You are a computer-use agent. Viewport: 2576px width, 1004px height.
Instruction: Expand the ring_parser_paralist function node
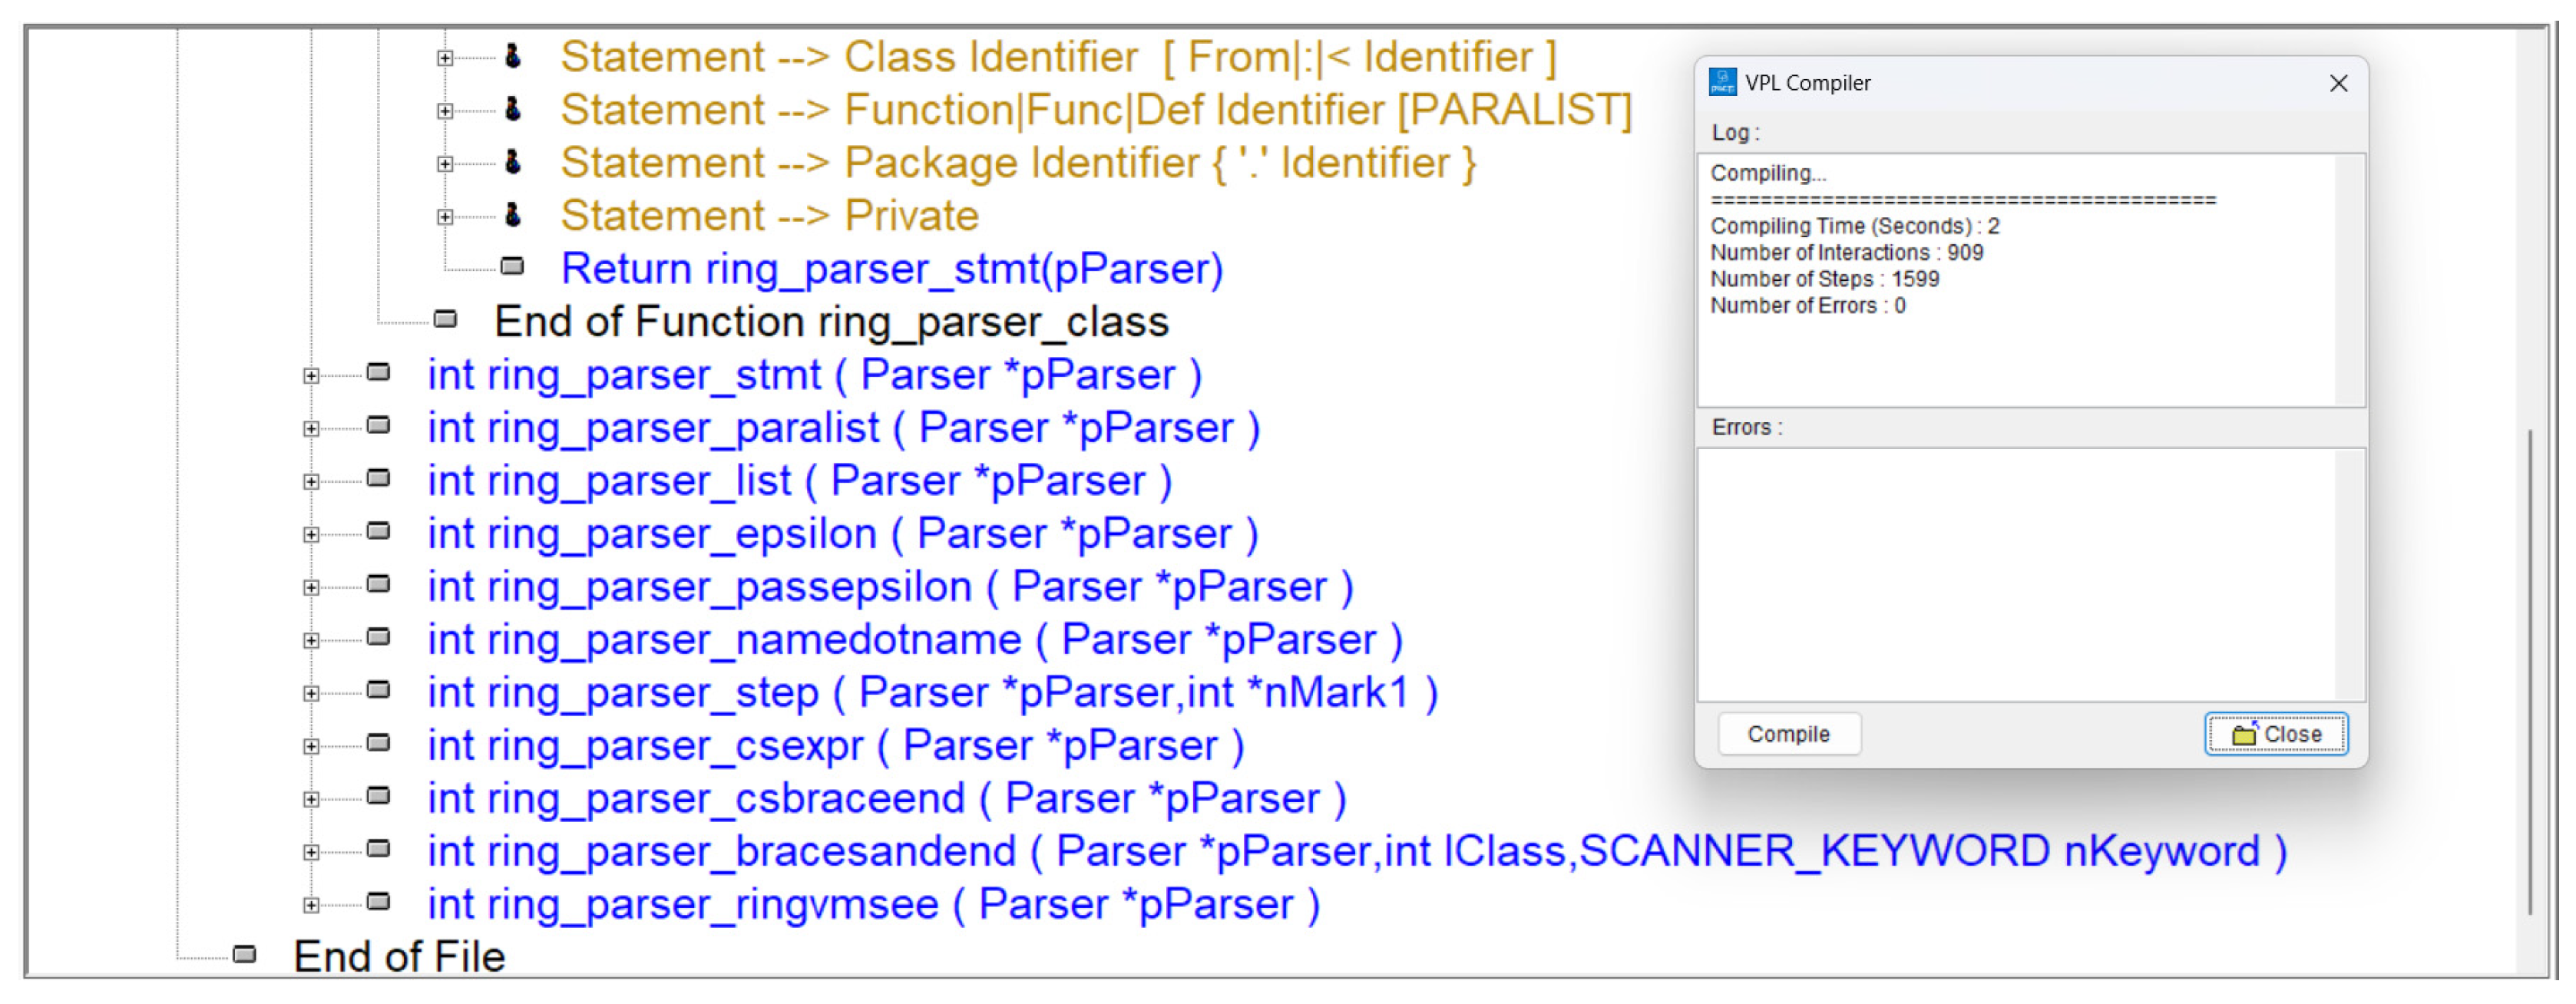(x=311, y=430)
